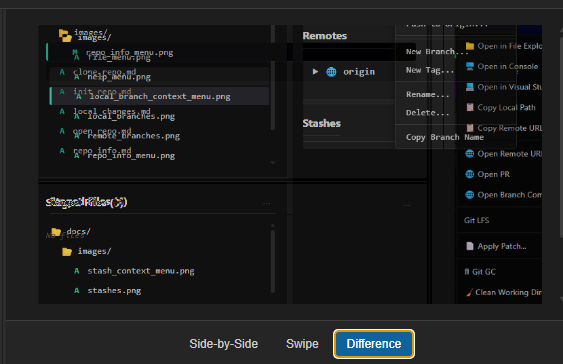Click the folder icon beside Open in File Explorer
The height and width of the screenshot is (364, 563).
(x=470, y=46)
